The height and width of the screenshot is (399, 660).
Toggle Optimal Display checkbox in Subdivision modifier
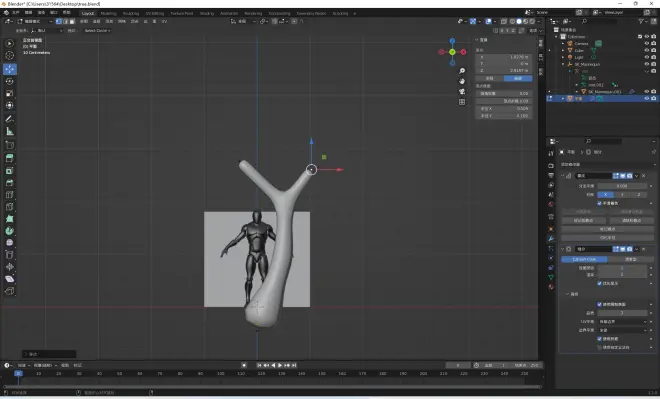(x=599, y=283)
